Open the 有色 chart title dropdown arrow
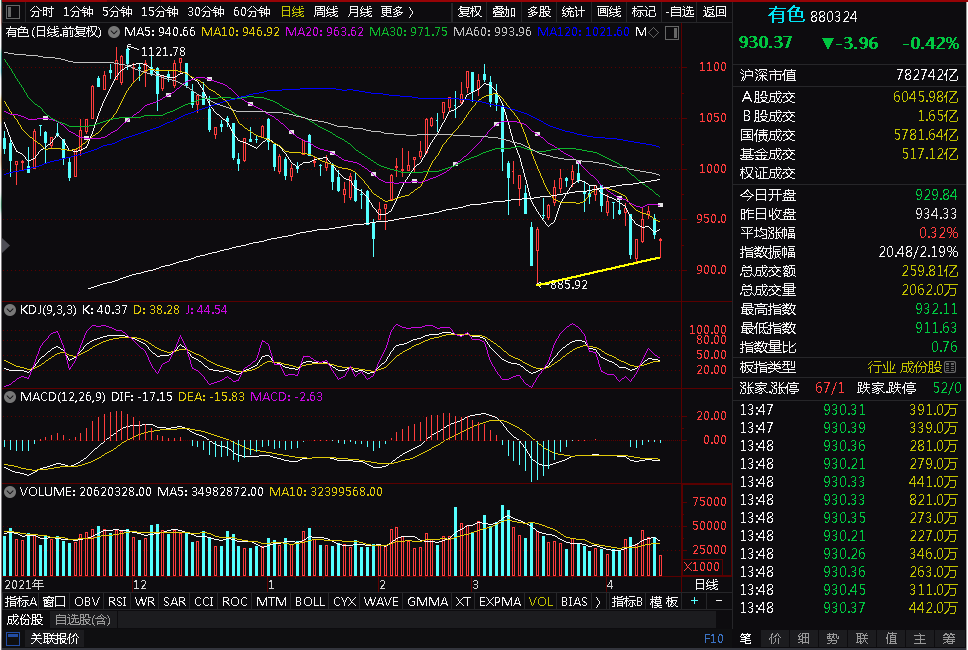The image size is (968, 650). point(114,32)
